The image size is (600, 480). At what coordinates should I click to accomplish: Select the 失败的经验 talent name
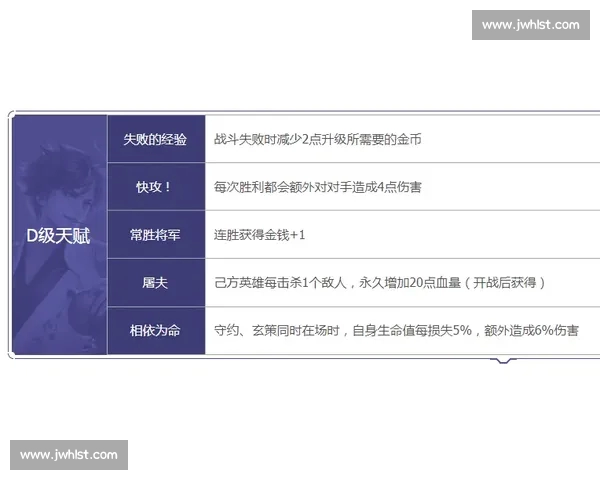(x=155, y=139)
